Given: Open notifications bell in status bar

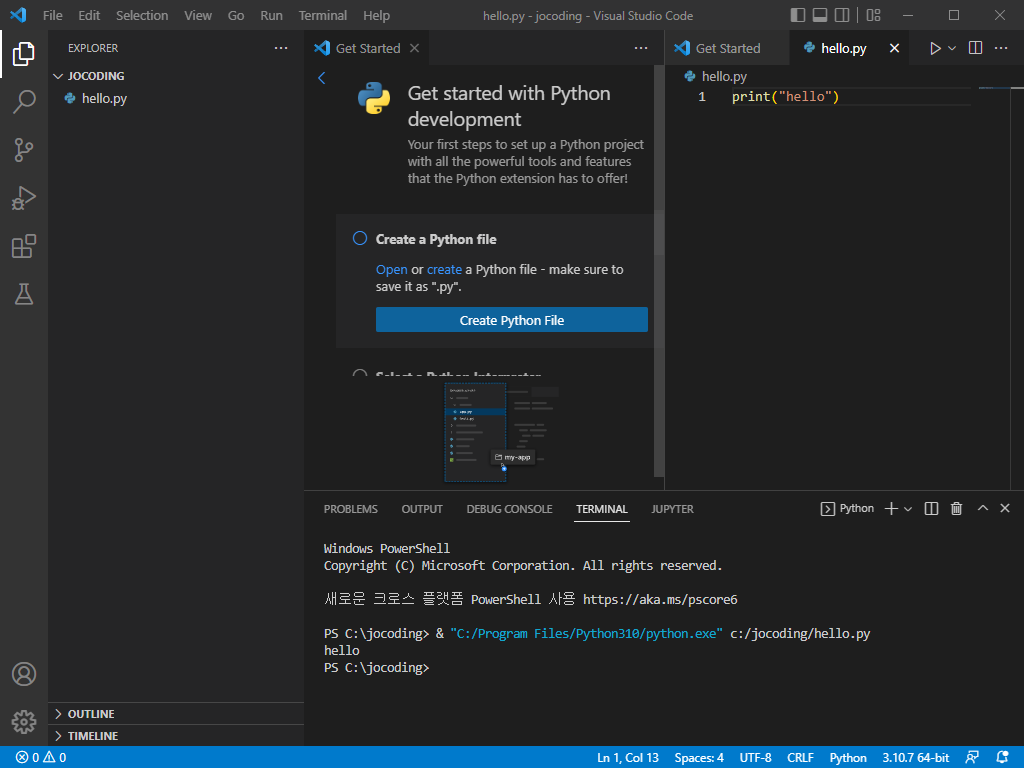Looking at the screenshot, I should 1002,758.
